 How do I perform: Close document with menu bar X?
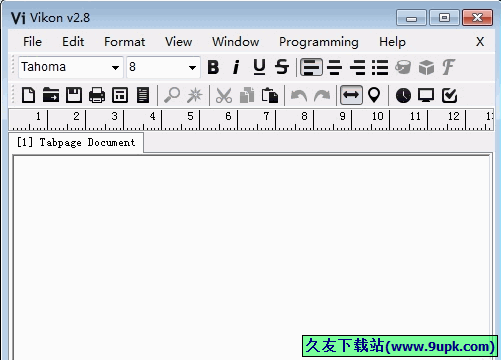[480, 42]
